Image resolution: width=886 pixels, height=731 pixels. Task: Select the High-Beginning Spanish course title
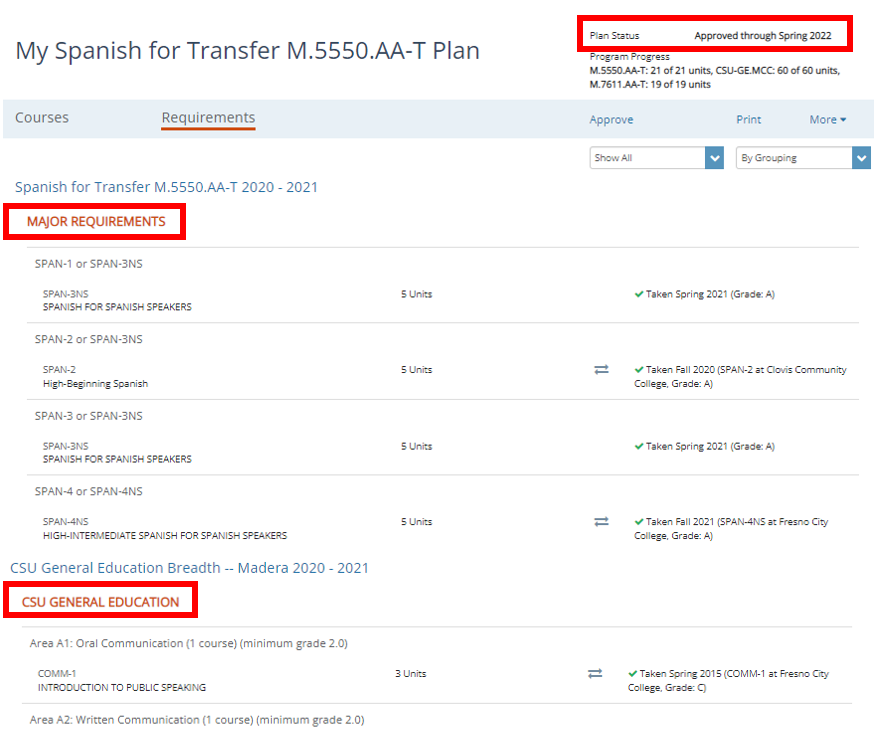coord(95,384)
